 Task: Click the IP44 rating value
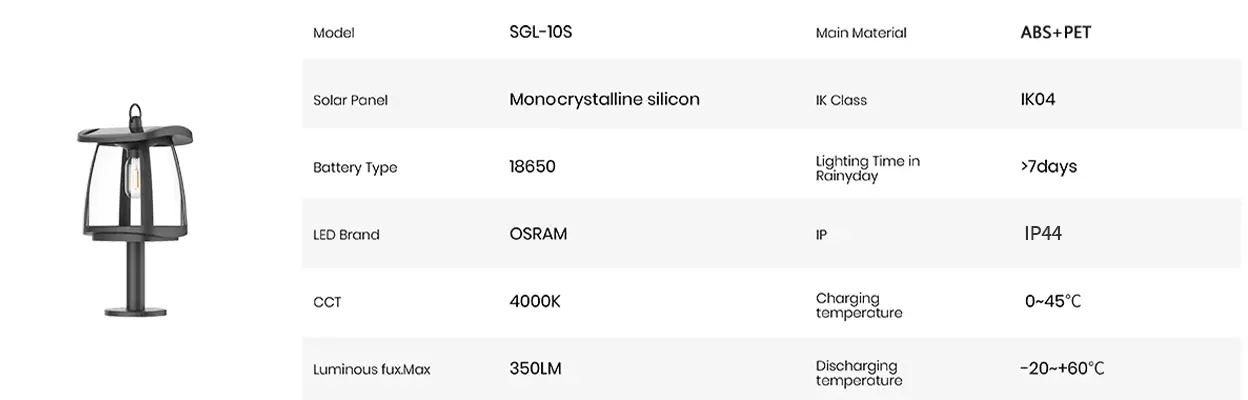click(1043, 234)
